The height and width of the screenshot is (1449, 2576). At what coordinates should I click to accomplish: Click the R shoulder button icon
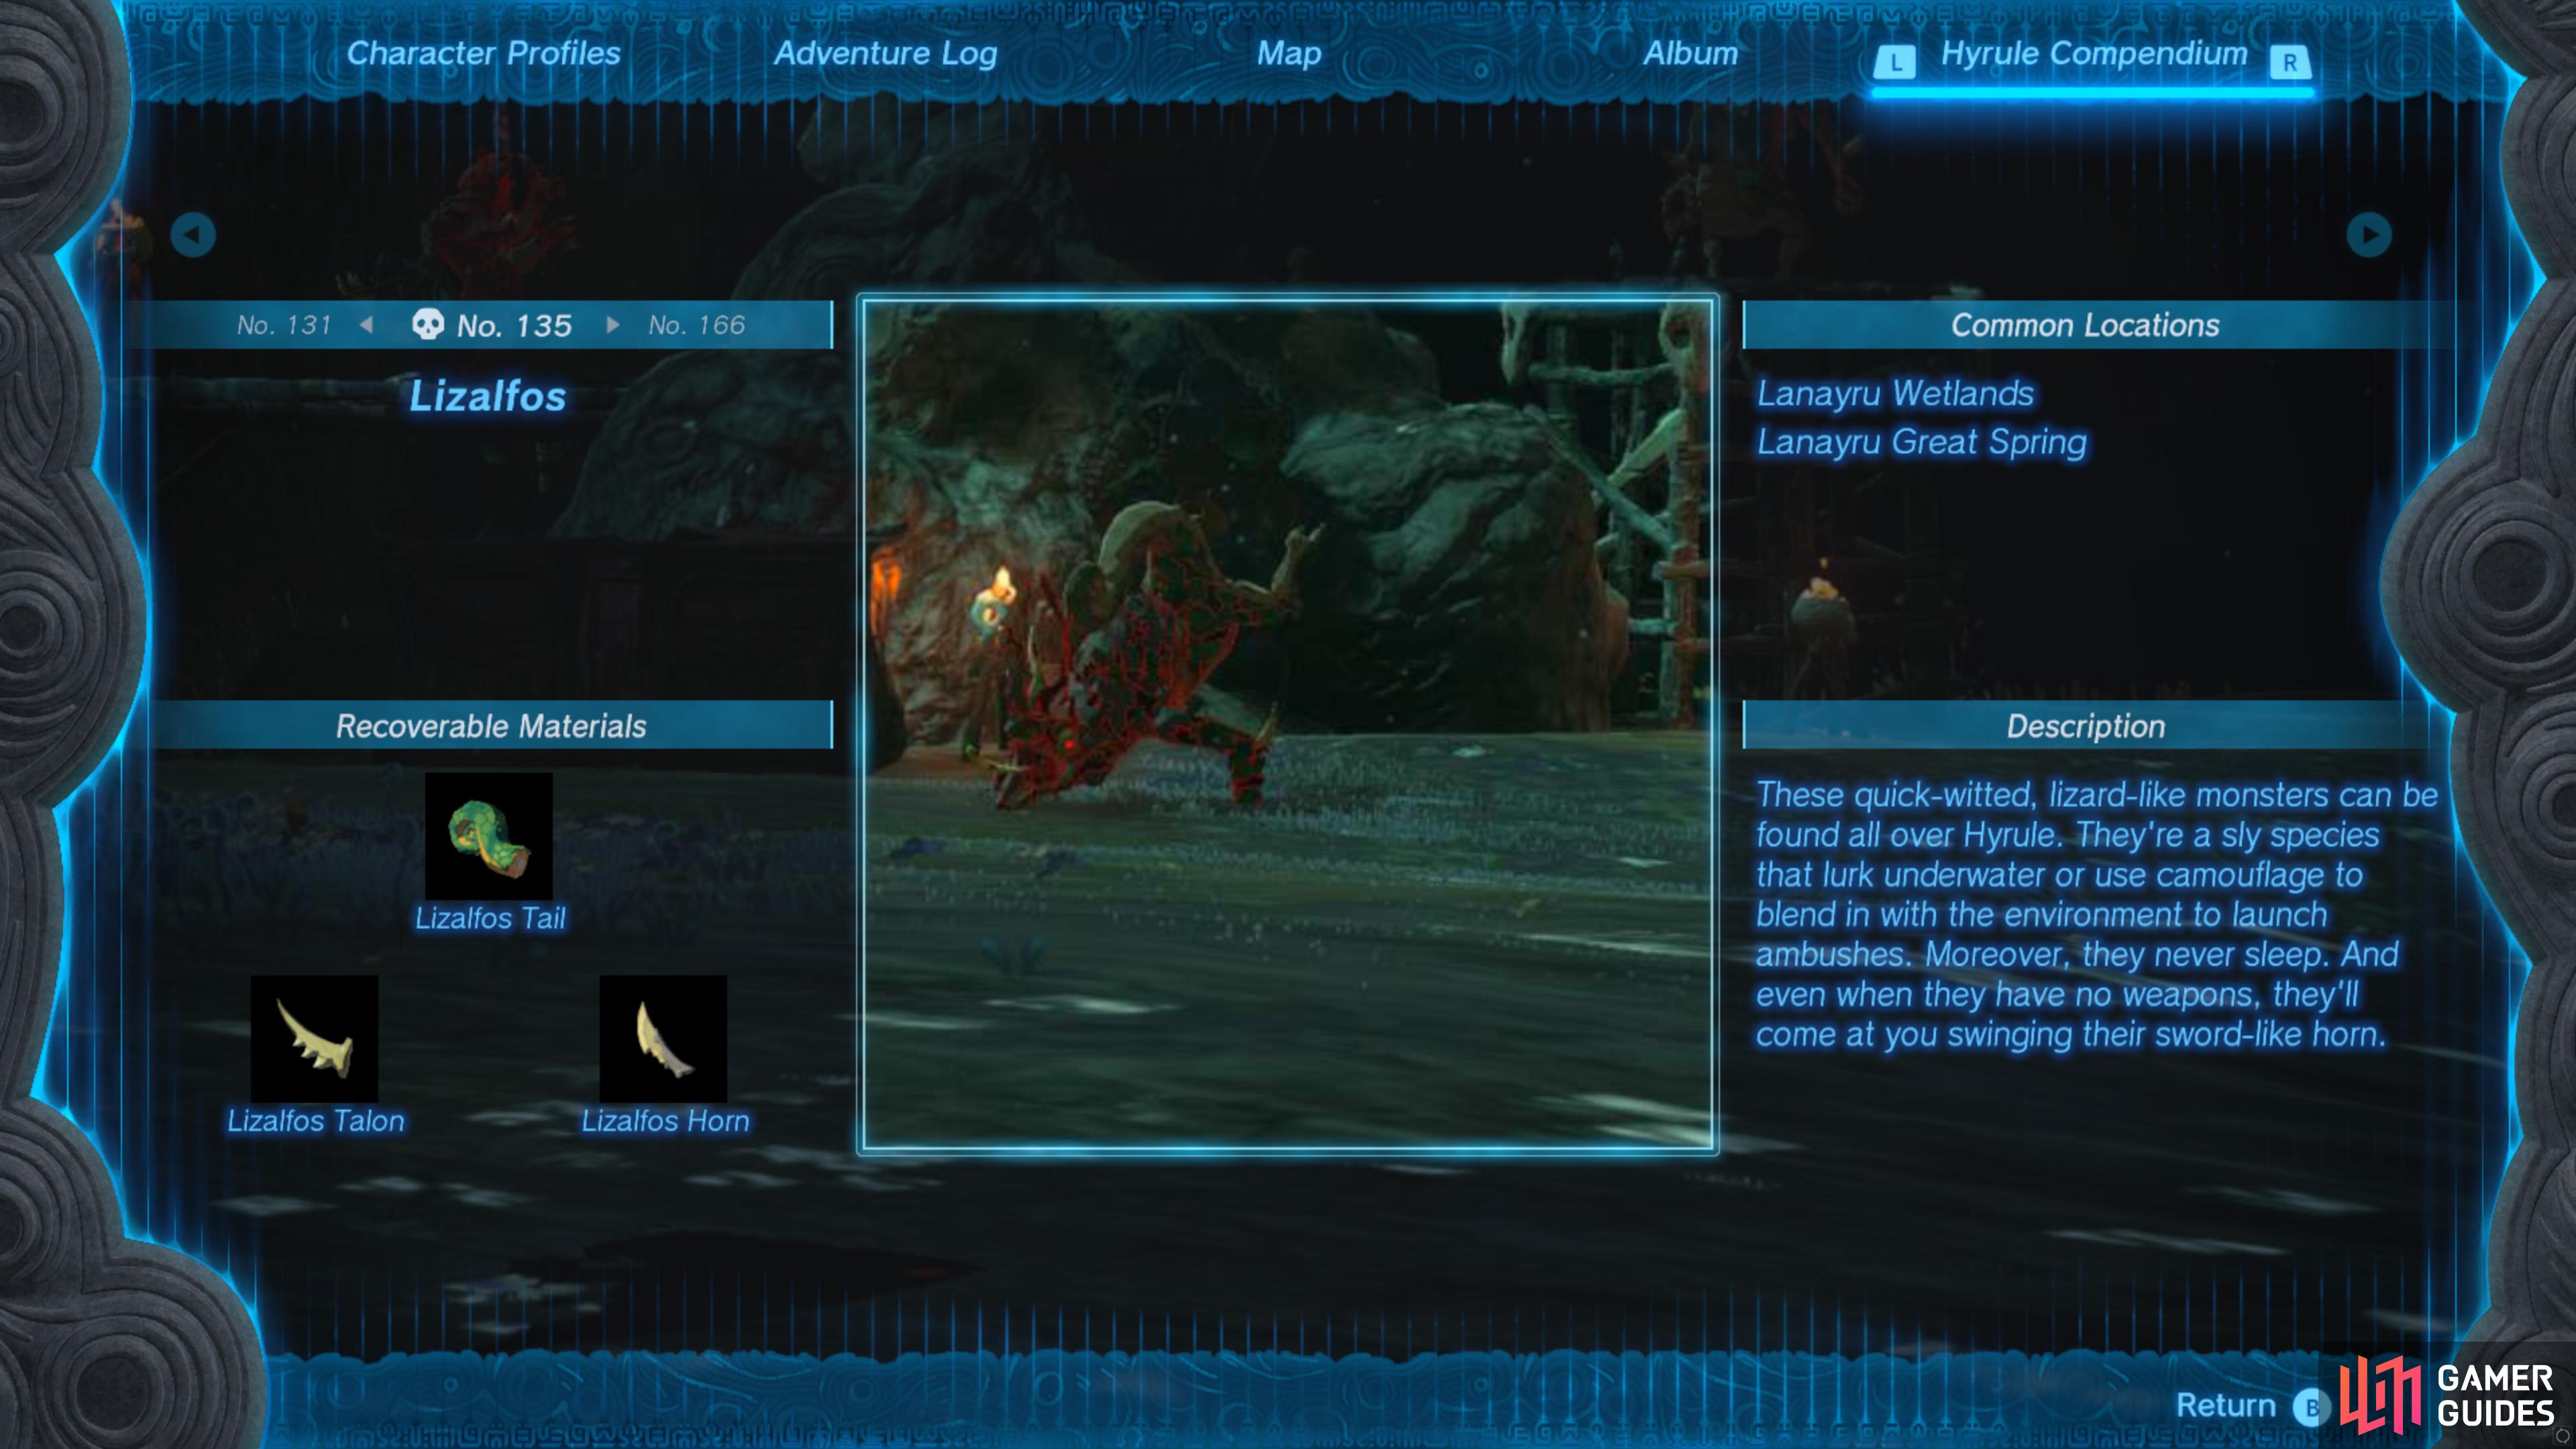2290,63
